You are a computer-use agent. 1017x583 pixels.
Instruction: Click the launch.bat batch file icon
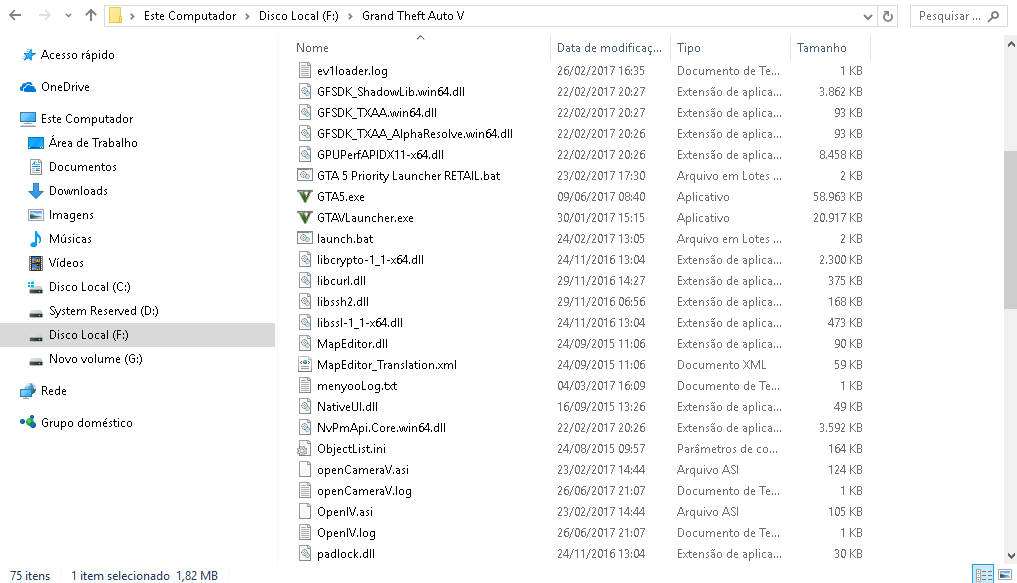(304, 238)
